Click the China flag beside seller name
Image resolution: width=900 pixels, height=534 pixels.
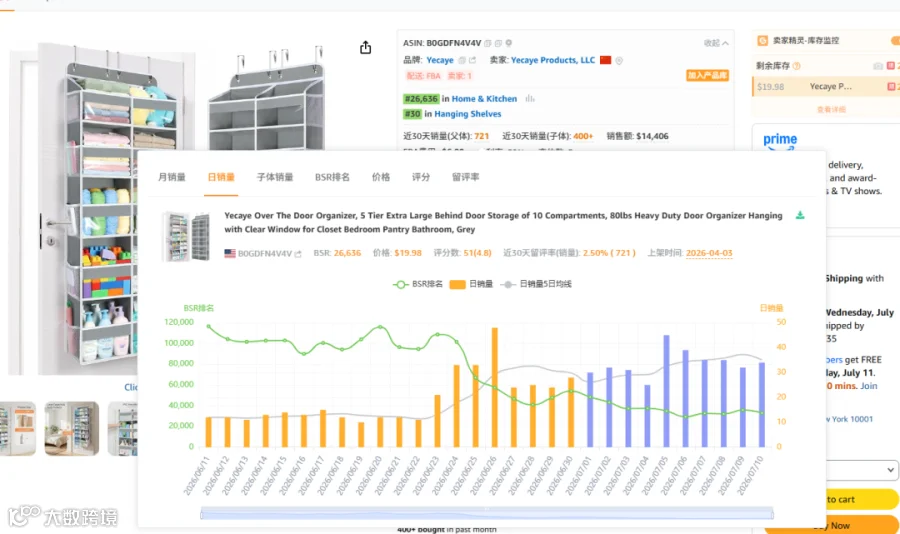(x=606, y=60)
